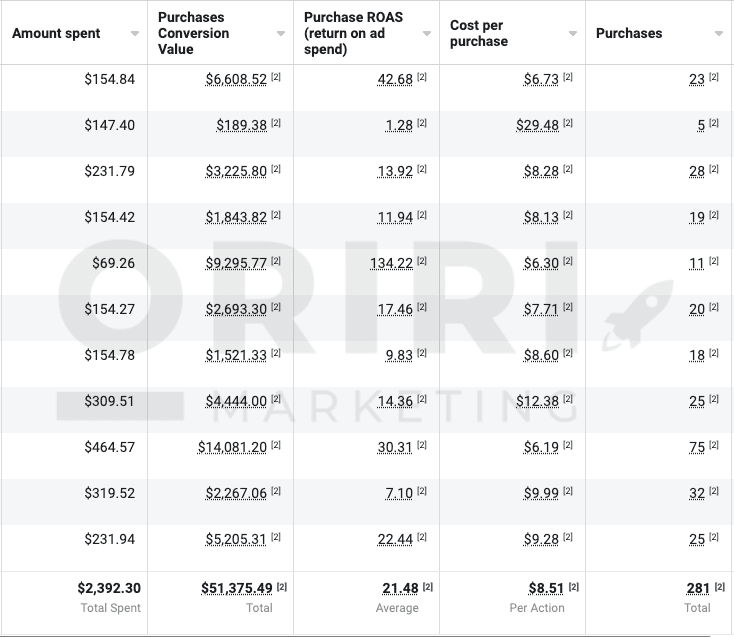Click the footnote [2] beside 21.48 average
Screen dimensions: 734x637
tap(428, 586)
